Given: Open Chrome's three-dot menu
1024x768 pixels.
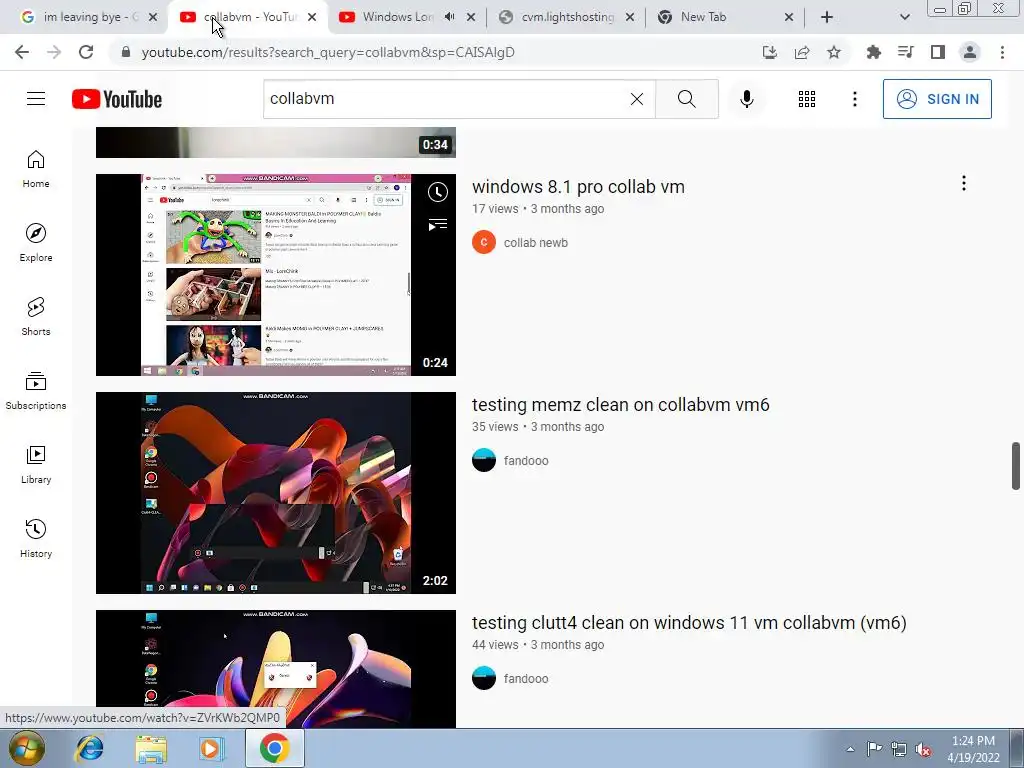Looking at the screenshot, I should (x=1002, y=52).
